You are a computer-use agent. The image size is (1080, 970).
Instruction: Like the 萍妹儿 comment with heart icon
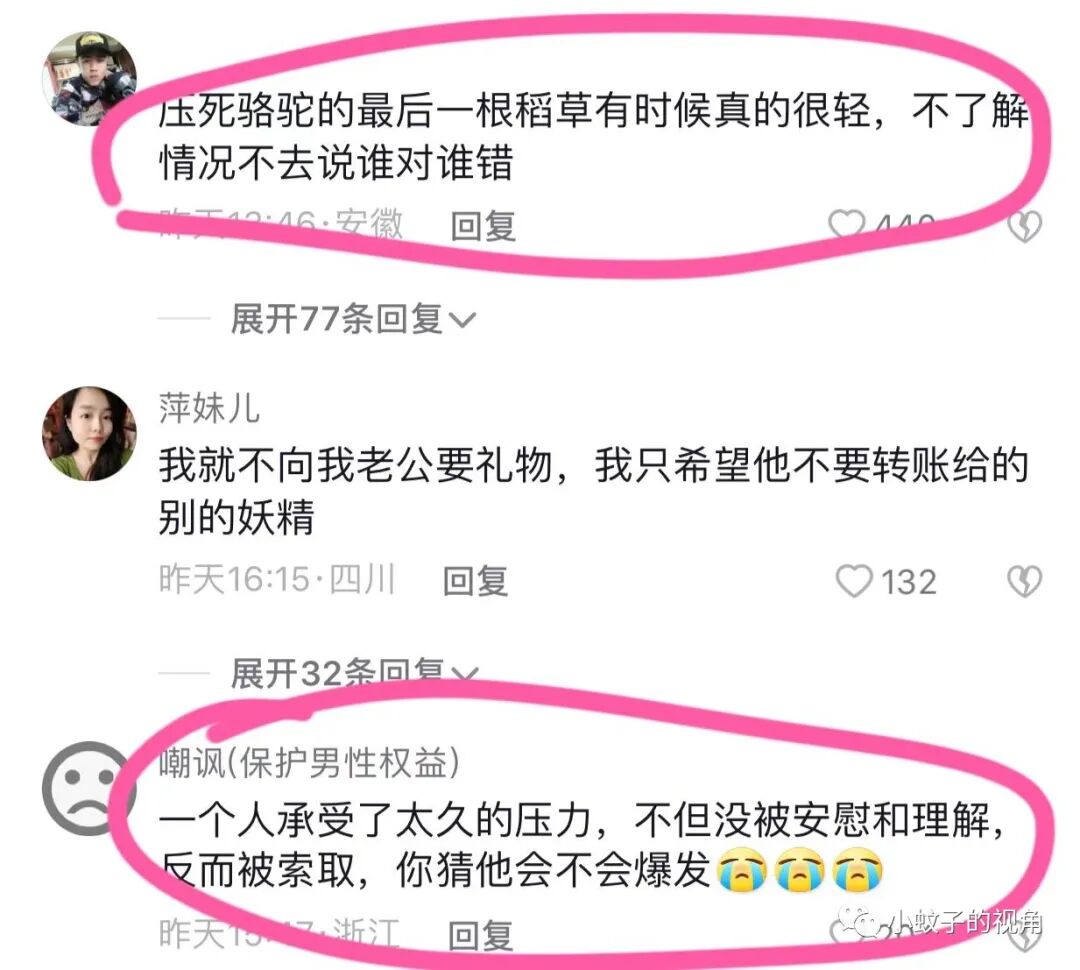click(854, 581)
